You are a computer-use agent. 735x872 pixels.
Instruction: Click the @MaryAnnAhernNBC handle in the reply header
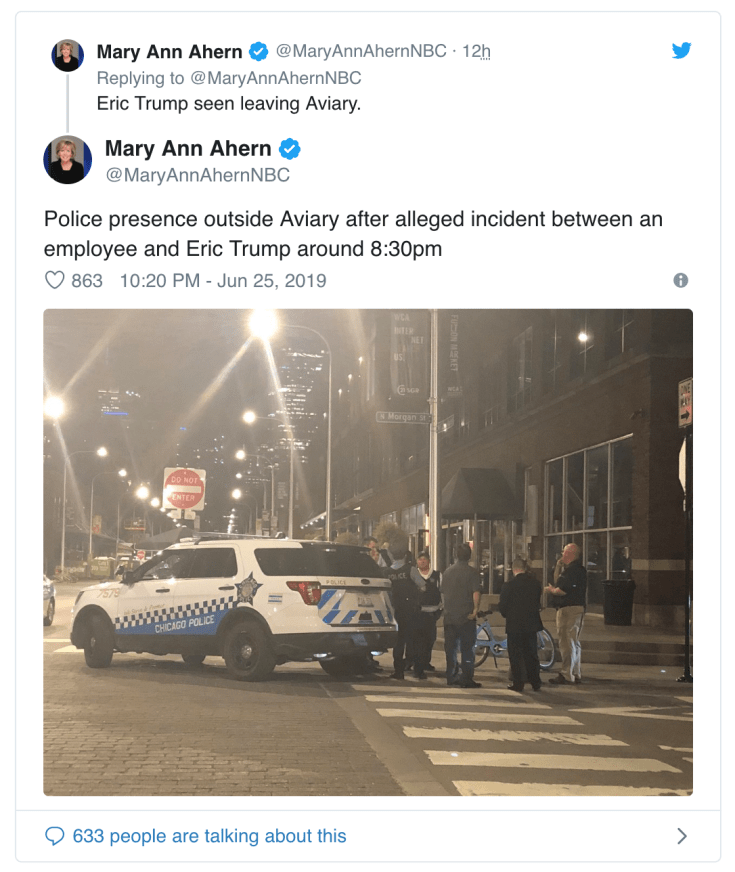coord(361,51)
